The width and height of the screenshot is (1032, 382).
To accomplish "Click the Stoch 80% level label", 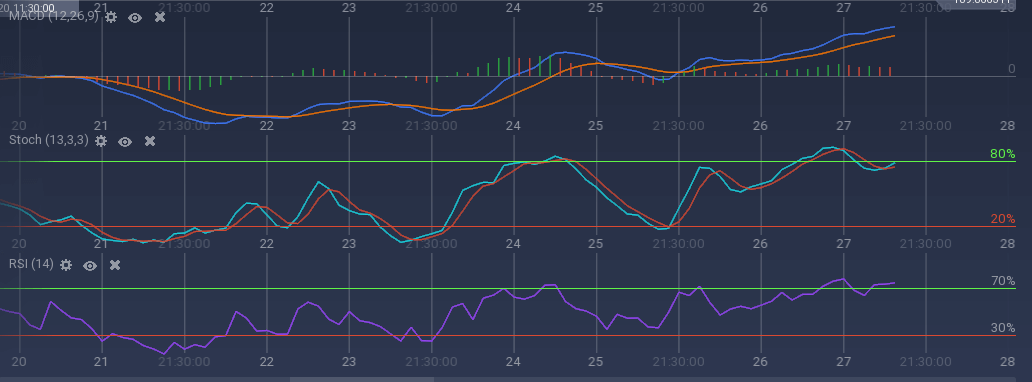I will click(x=1002, y=154).
